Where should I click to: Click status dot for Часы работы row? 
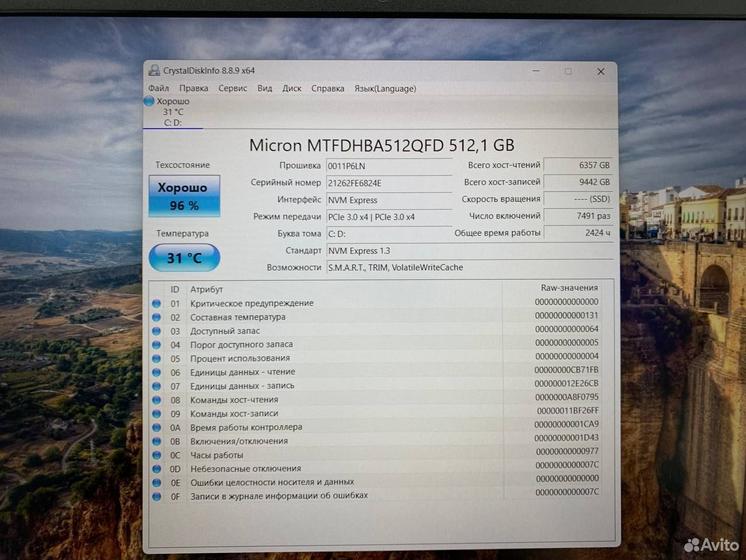tap(156, 455)
